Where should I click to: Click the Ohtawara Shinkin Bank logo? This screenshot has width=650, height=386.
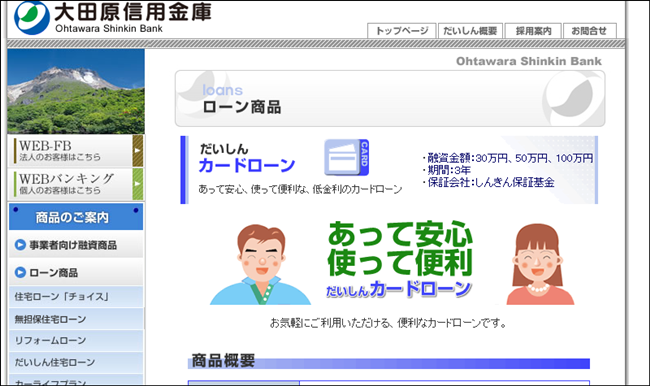coord(113,17)
